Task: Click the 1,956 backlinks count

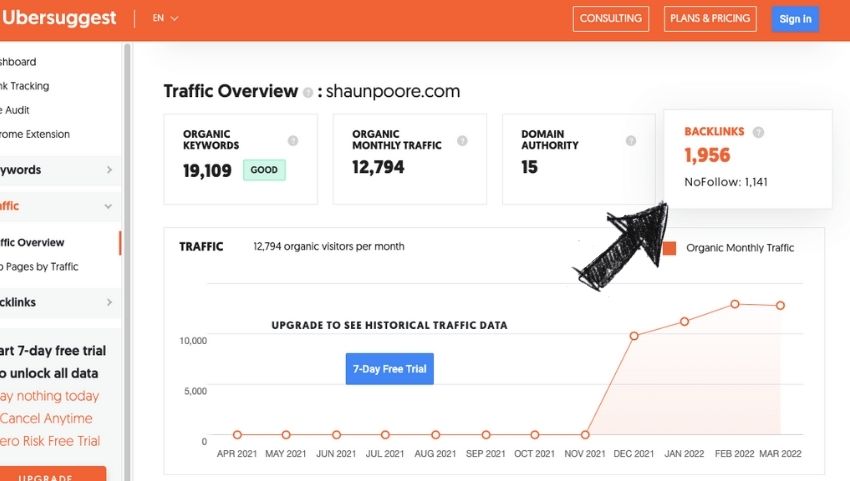Action: (x=707, y=155)
